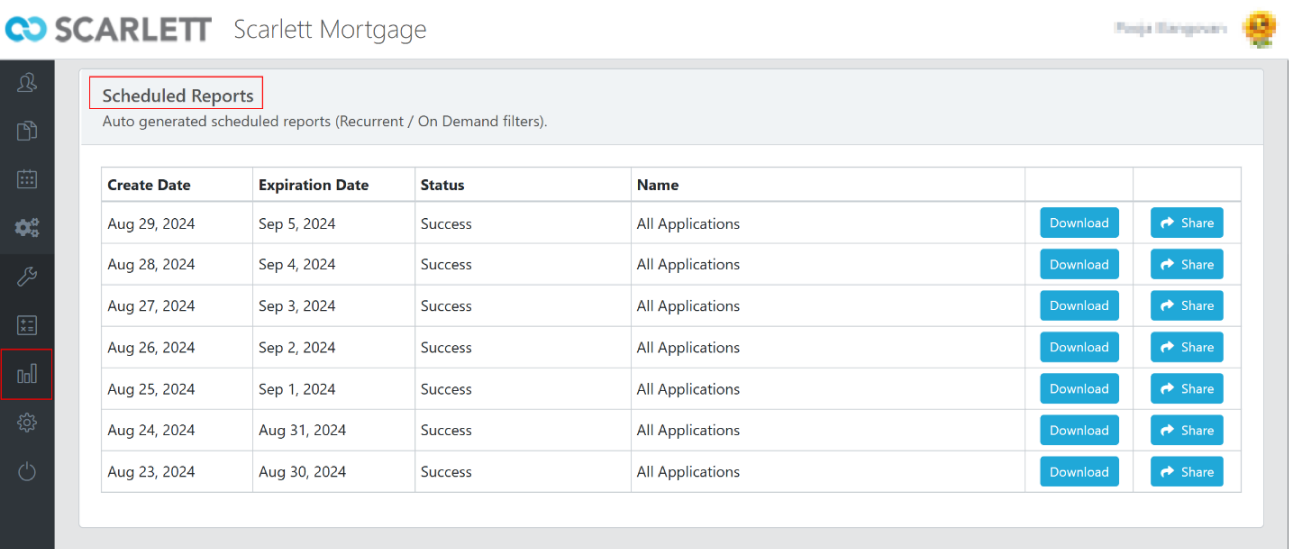Open the user profile avatar

[x=1259, y=30]
